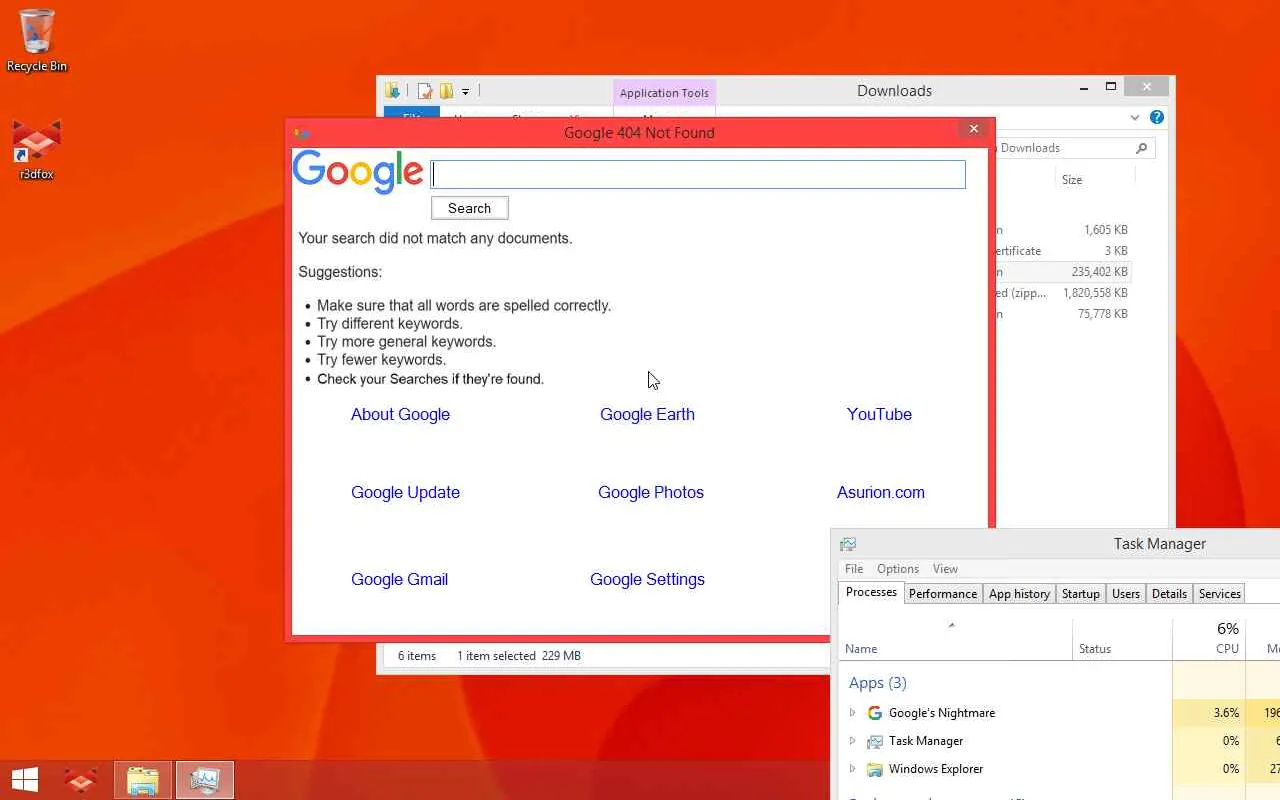This screenshot has width=1280, height=800.
Task: Switch to the Services tab
Action: [1220, 594]
